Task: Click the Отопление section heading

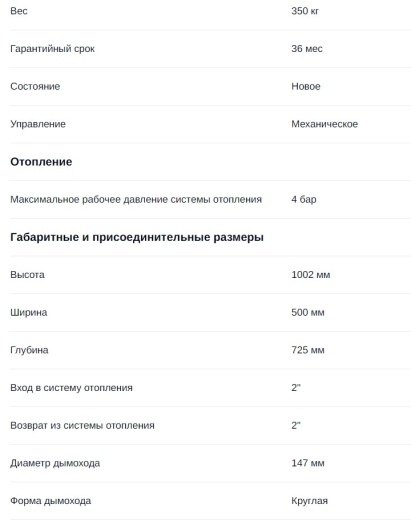Action: tap(41, 162)
